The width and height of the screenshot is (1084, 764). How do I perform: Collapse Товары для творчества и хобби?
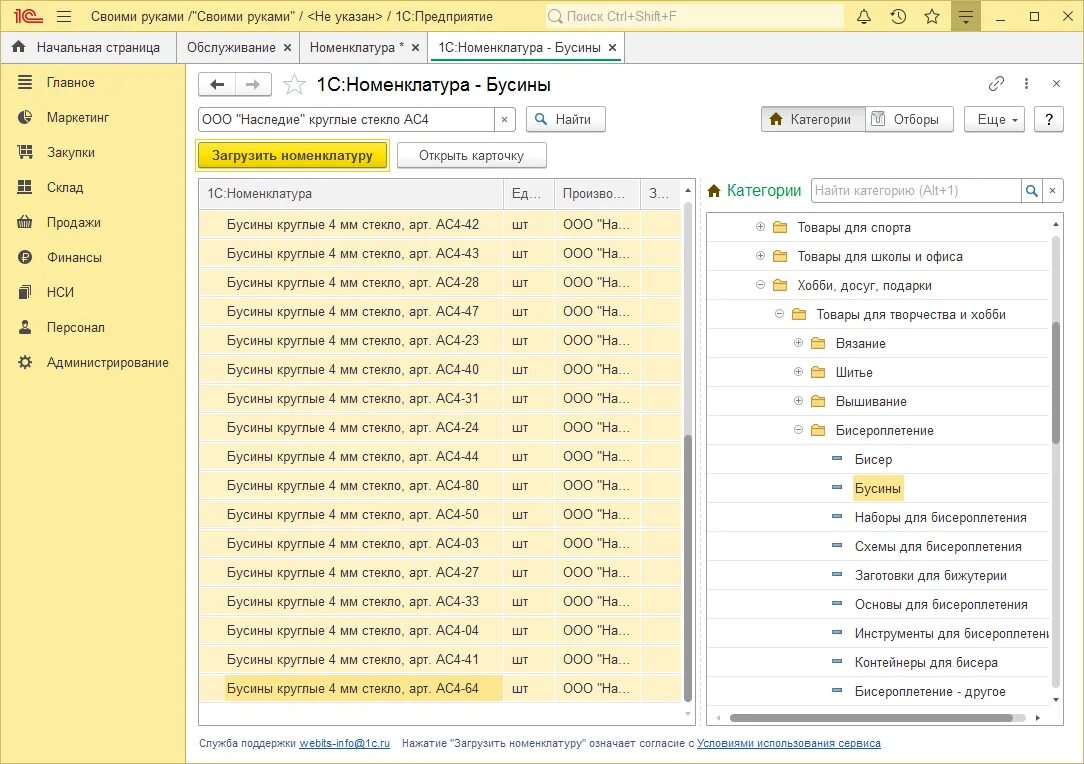pyautogui.click(x=779, y=314)
